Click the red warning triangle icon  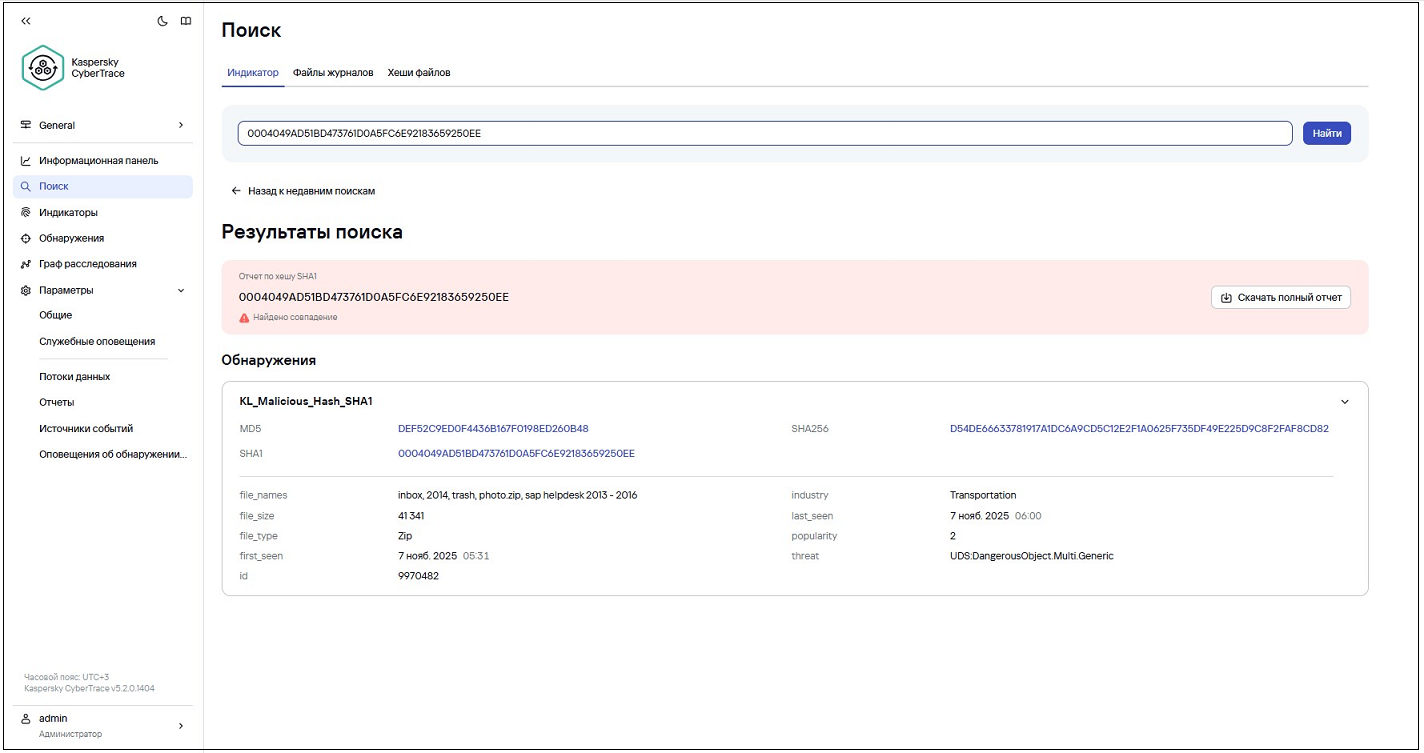(x=244, y=317)
